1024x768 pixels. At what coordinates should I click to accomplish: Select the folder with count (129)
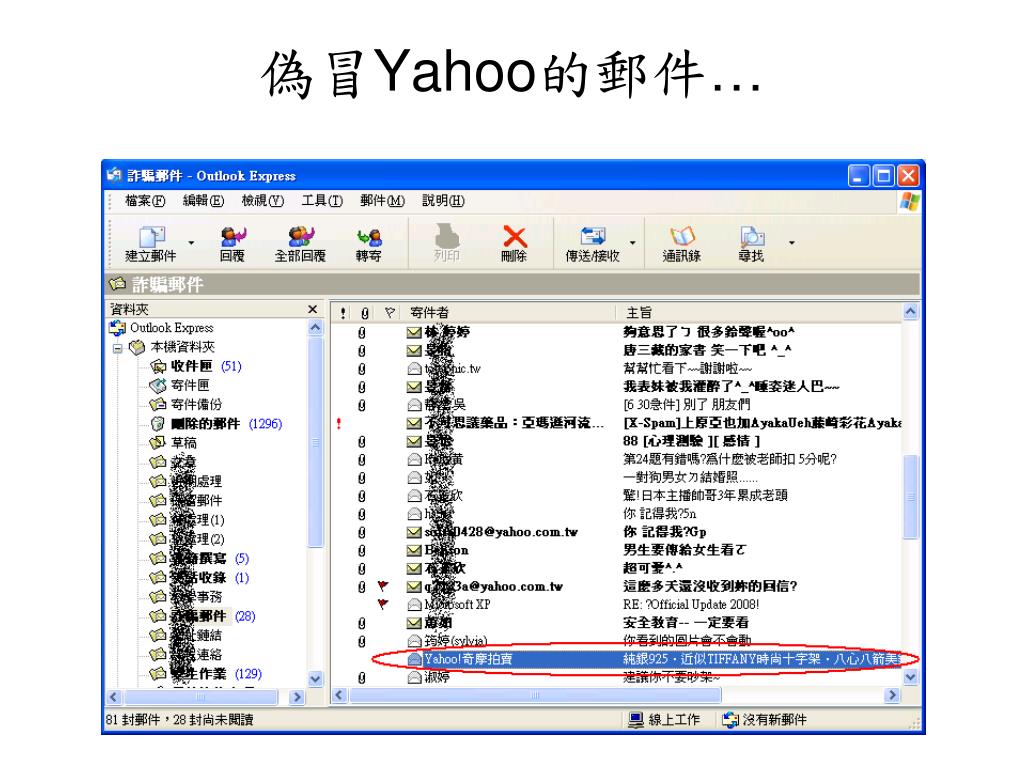click(x=206, y=673)
